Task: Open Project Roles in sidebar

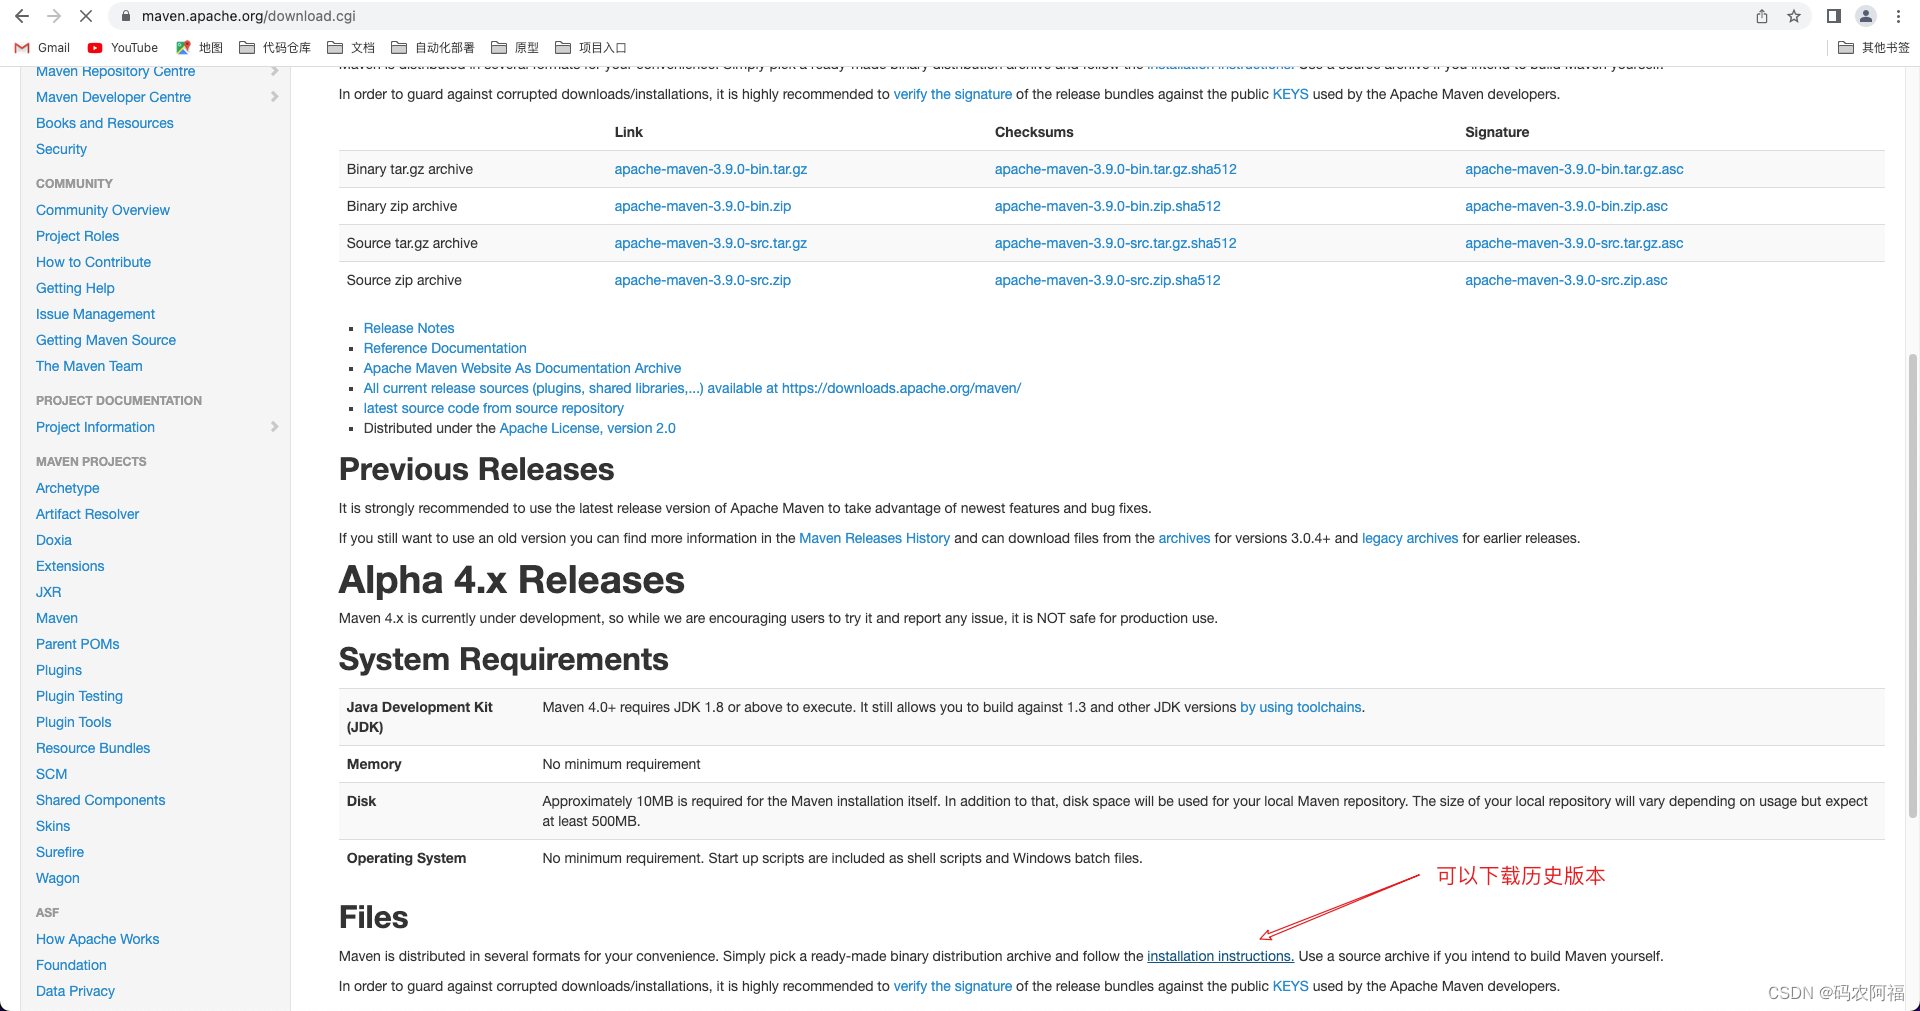Action: pyautogui.click(x=77, y=236)
